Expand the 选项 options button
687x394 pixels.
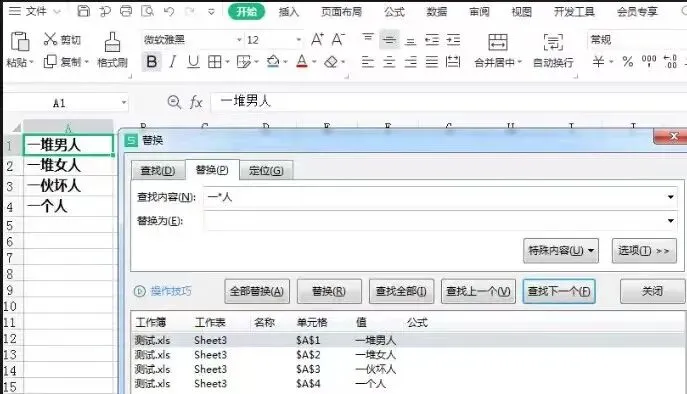(644, 251)
